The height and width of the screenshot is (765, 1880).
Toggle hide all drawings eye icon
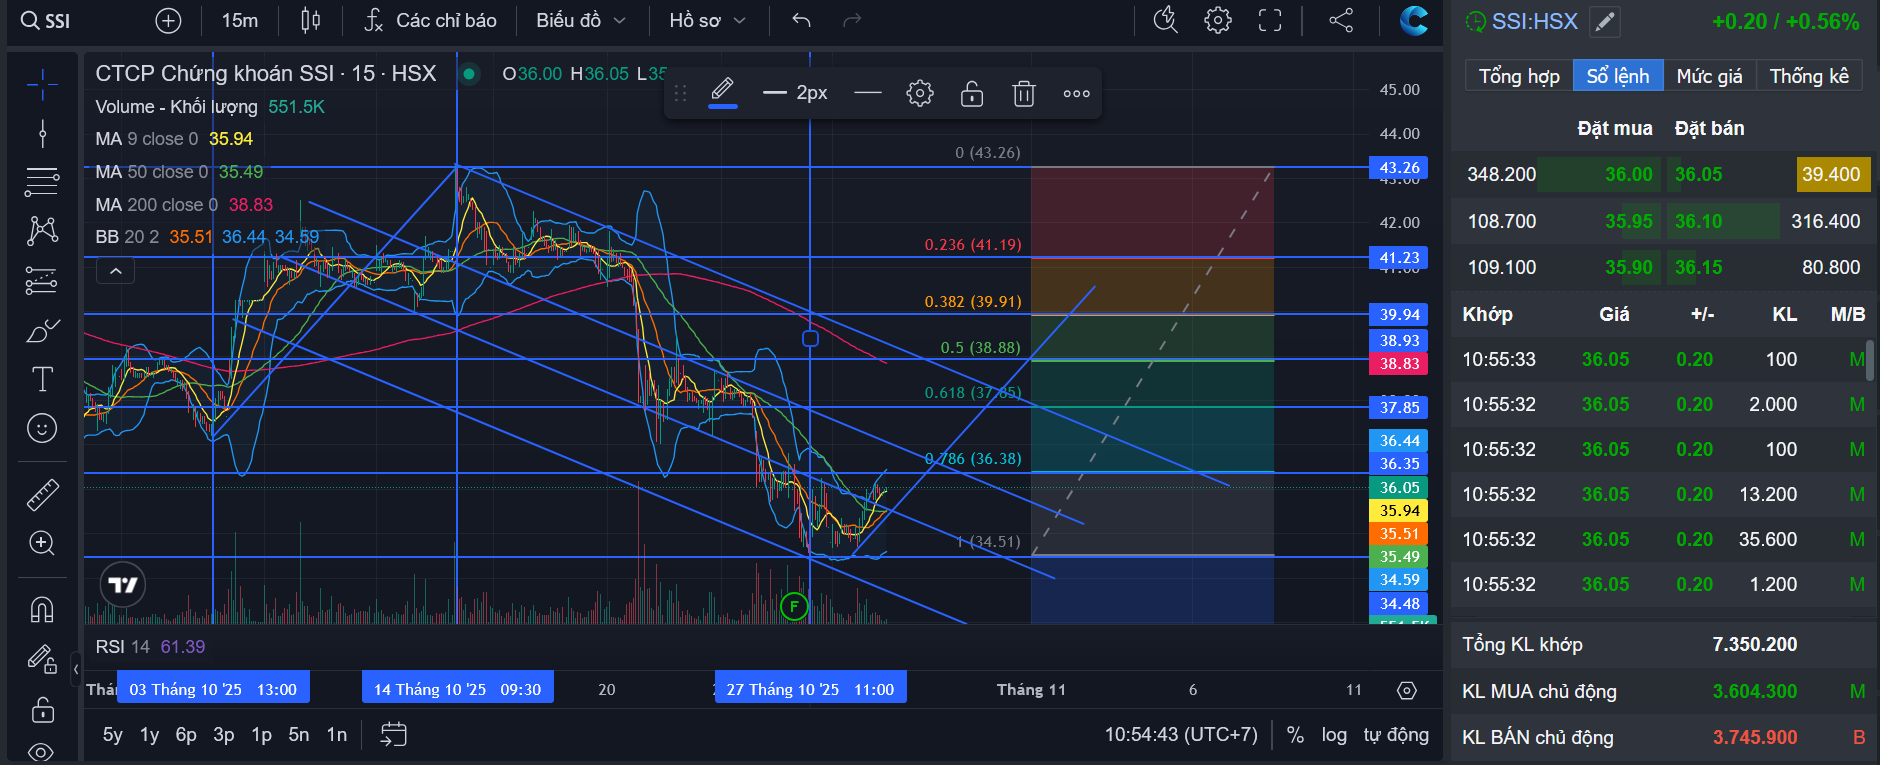tap(42, 751)
